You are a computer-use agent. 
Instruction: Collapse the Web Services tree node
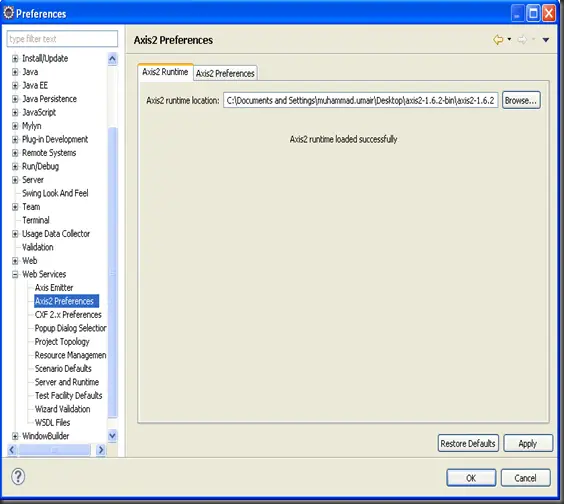pos(15,274)
